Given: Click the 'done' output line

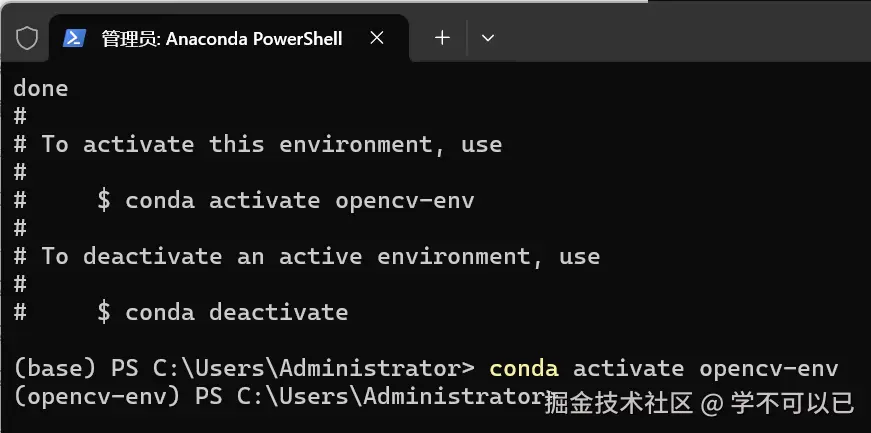Looking at the screenshot, I should point(40,88).
